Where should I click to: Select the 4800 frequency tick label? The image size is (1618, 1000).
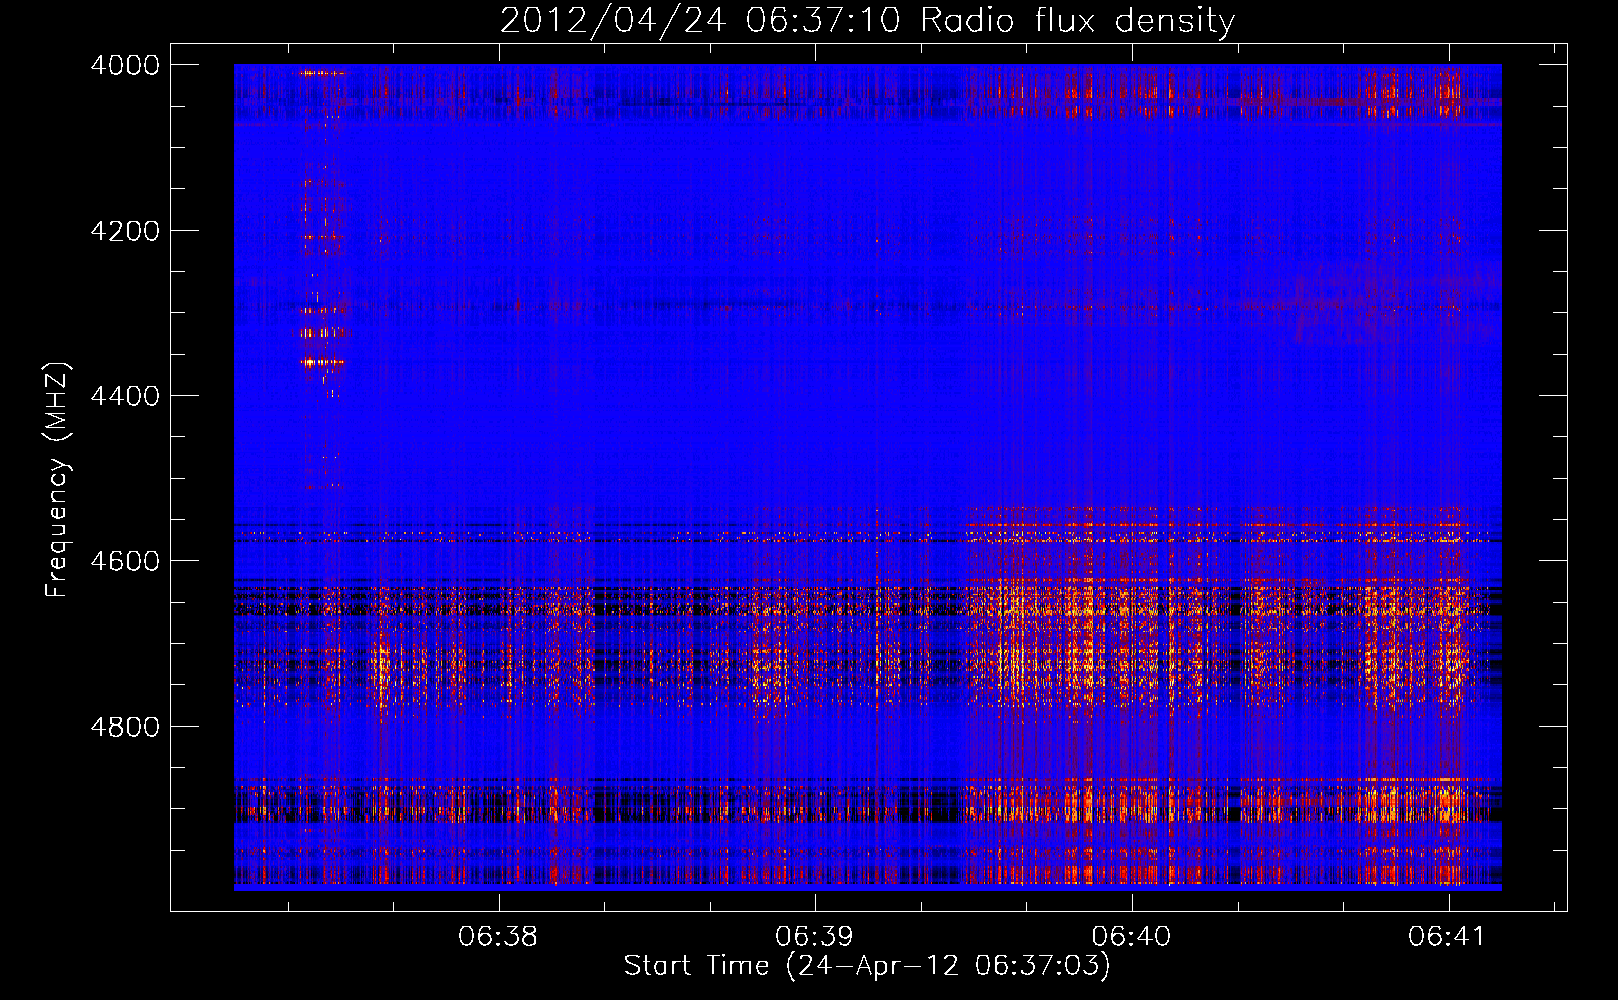pyautogui.click(x=125, y=727)
